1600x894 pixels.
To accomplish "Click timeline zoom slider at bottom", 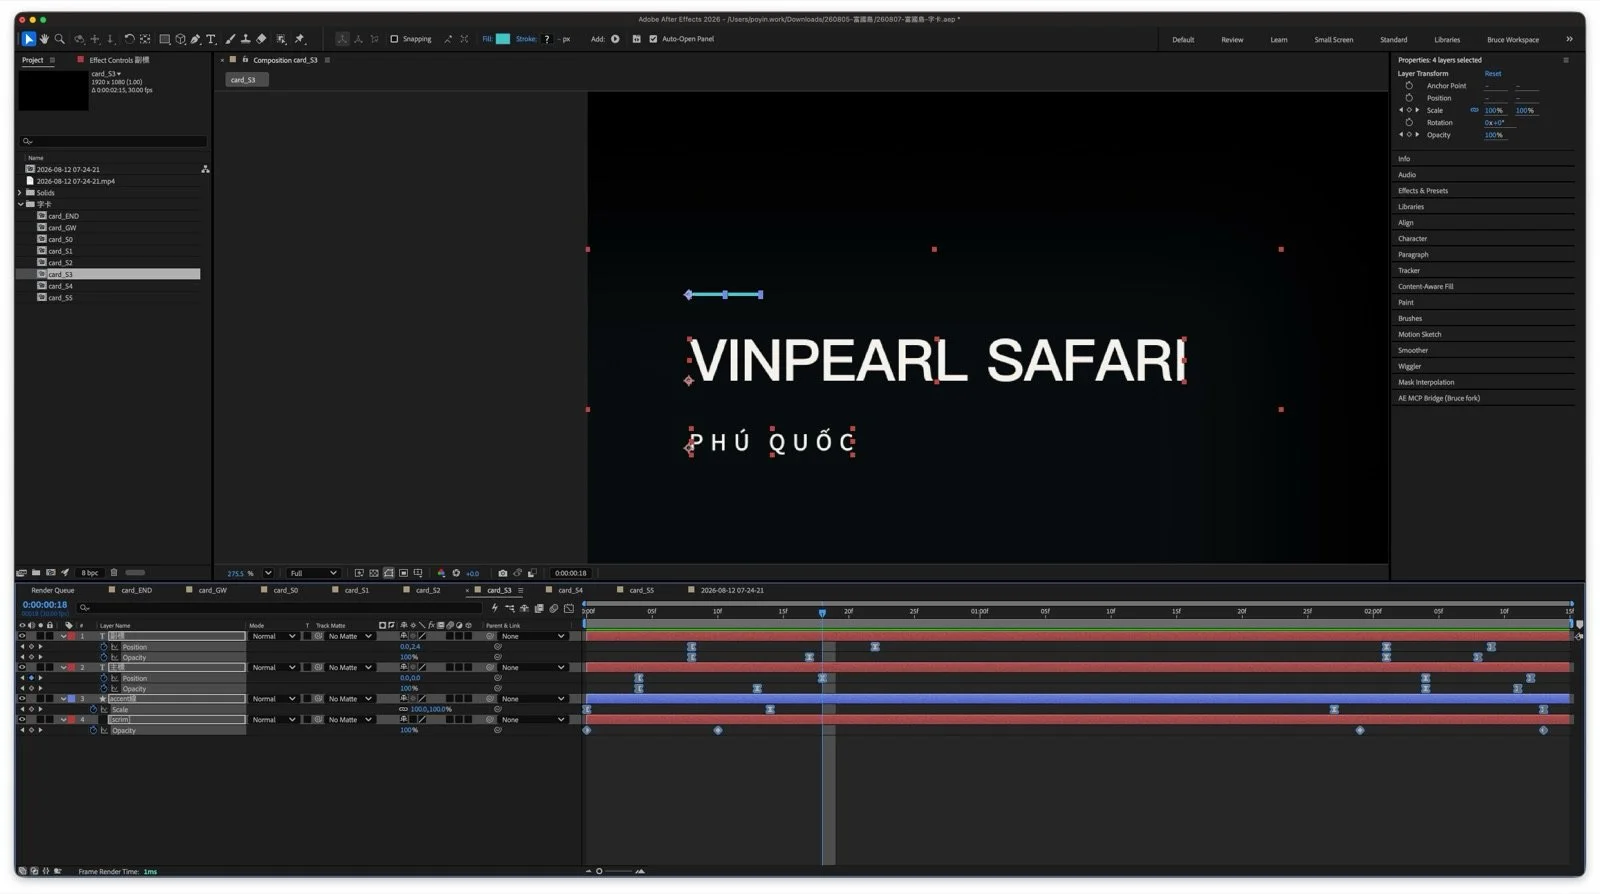I will (x=615, y=871).
